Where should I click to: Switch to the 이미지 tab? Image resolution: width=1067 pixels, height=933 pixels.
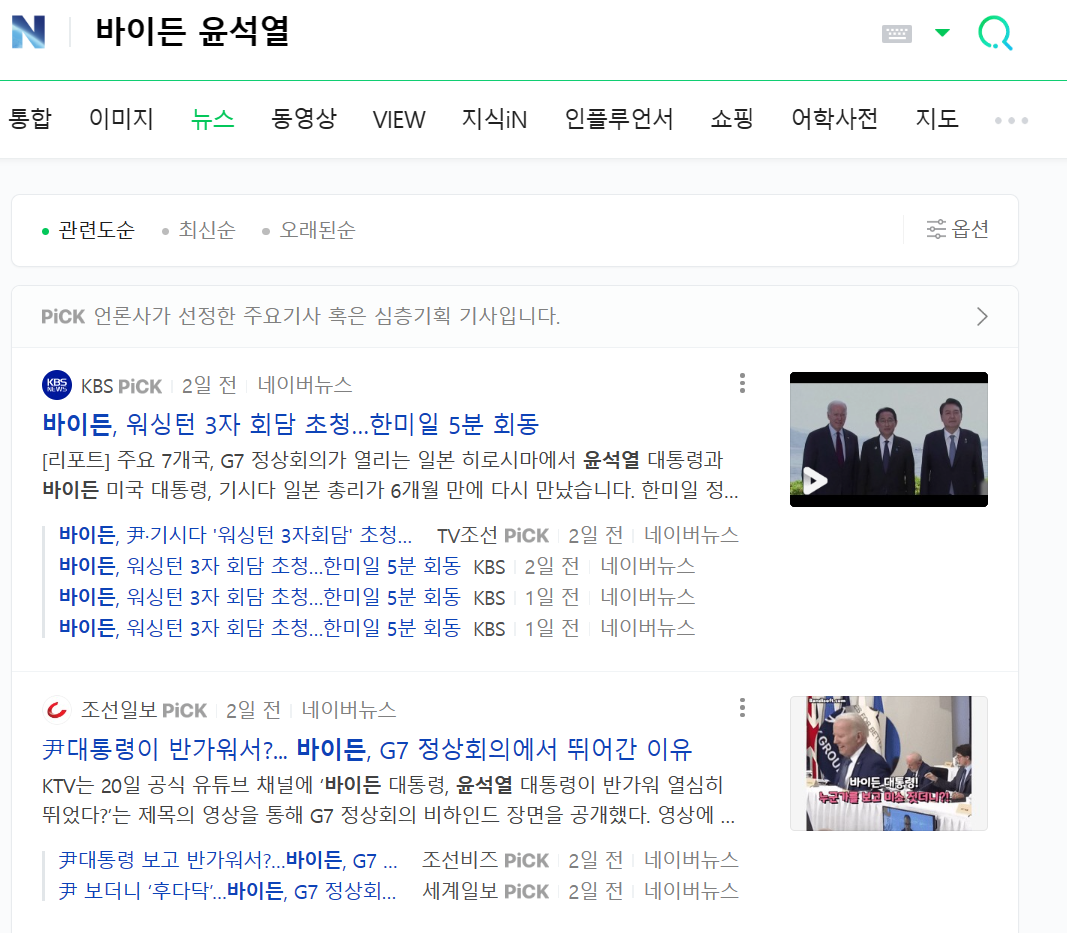coord(121,119)
